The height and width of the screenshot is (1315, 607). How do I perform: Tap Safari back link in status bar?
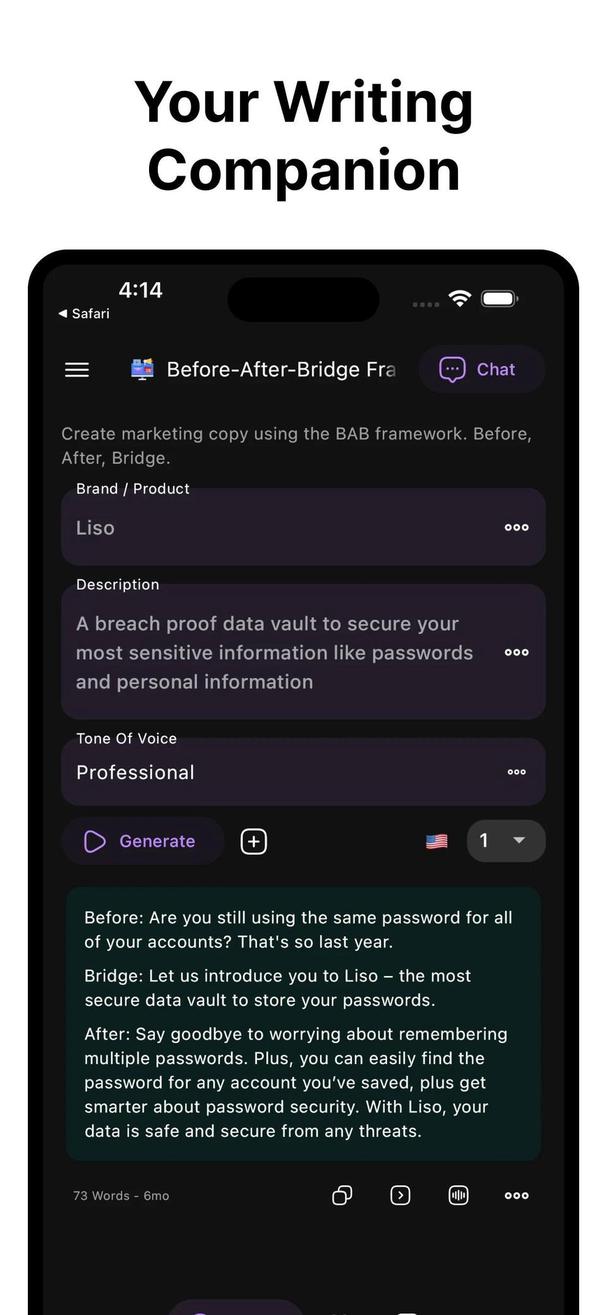[x=83, y=313]
